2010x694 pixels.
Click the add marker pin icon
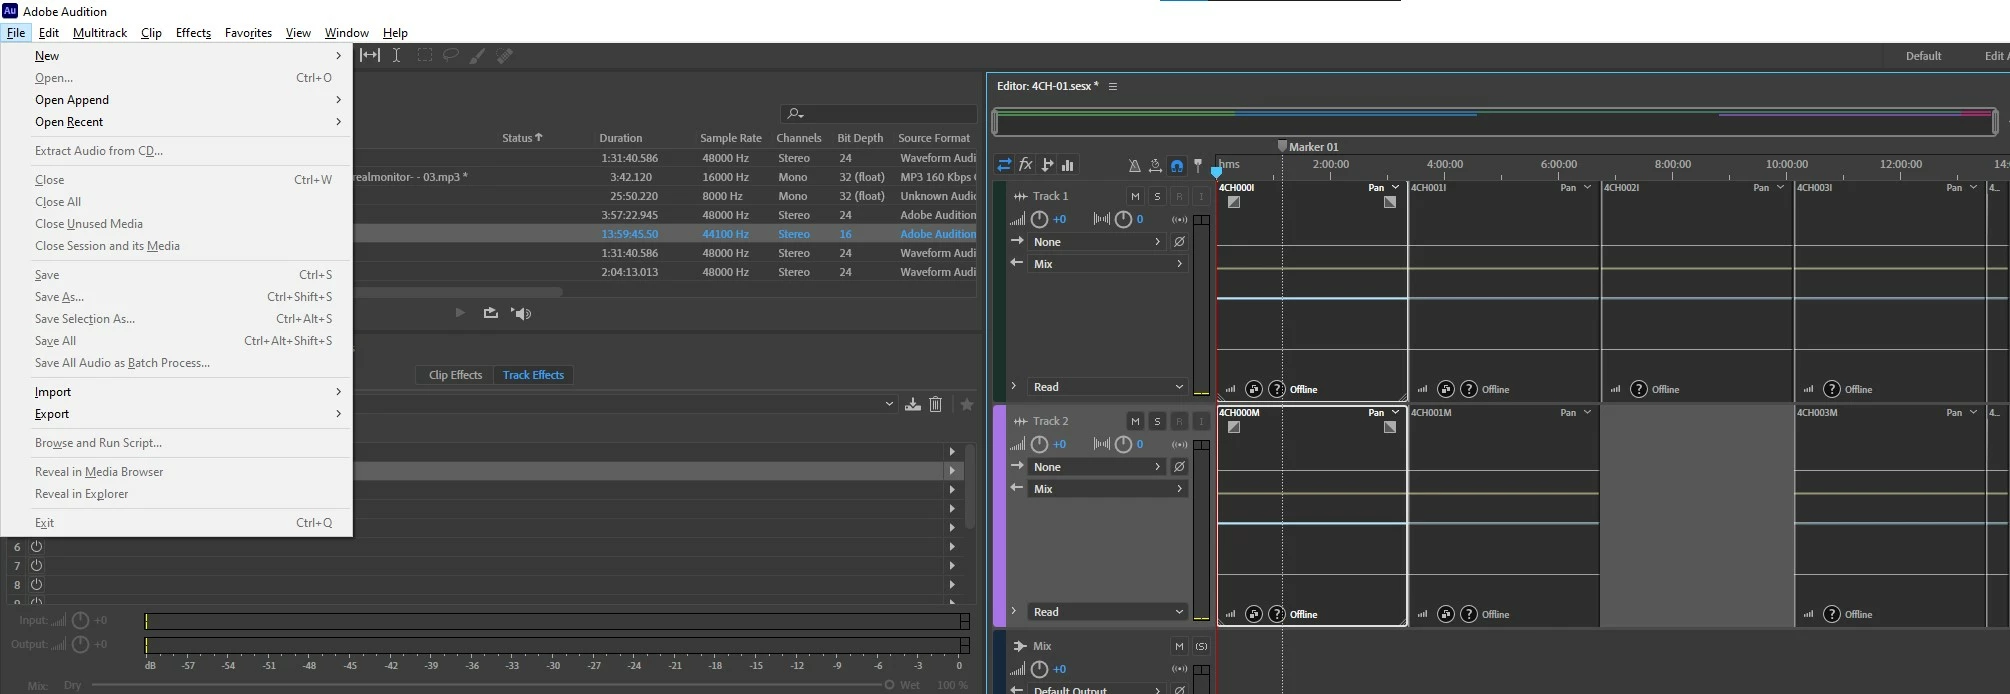(1198, 165)
